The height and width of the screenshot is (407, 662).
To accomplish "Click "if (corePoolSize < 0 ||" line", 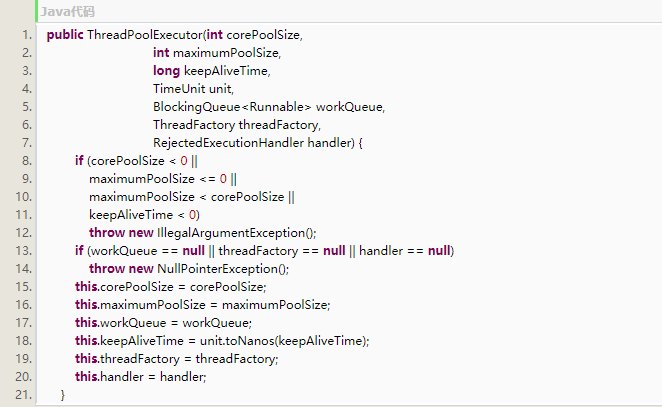I will [136, 161].
